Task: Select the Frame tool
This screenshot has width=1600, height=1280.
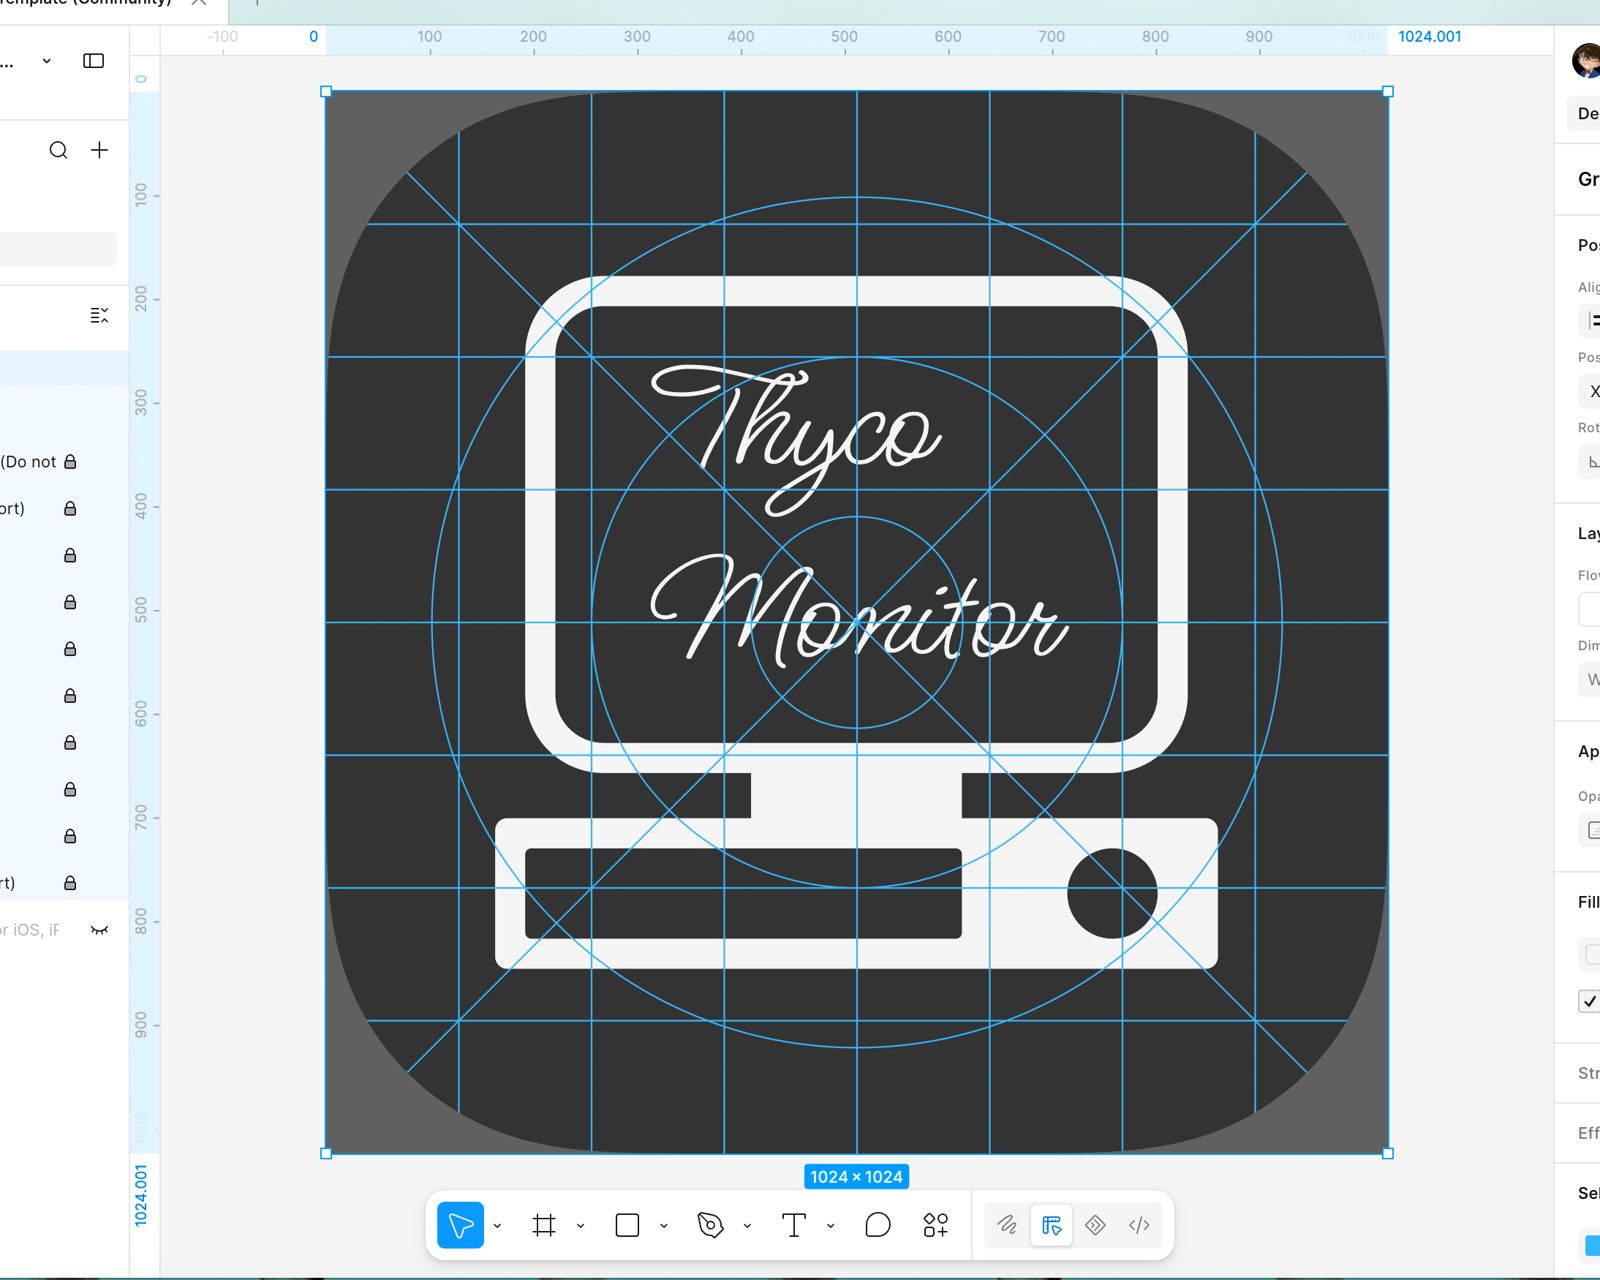Action: [x=544, y=1225]
